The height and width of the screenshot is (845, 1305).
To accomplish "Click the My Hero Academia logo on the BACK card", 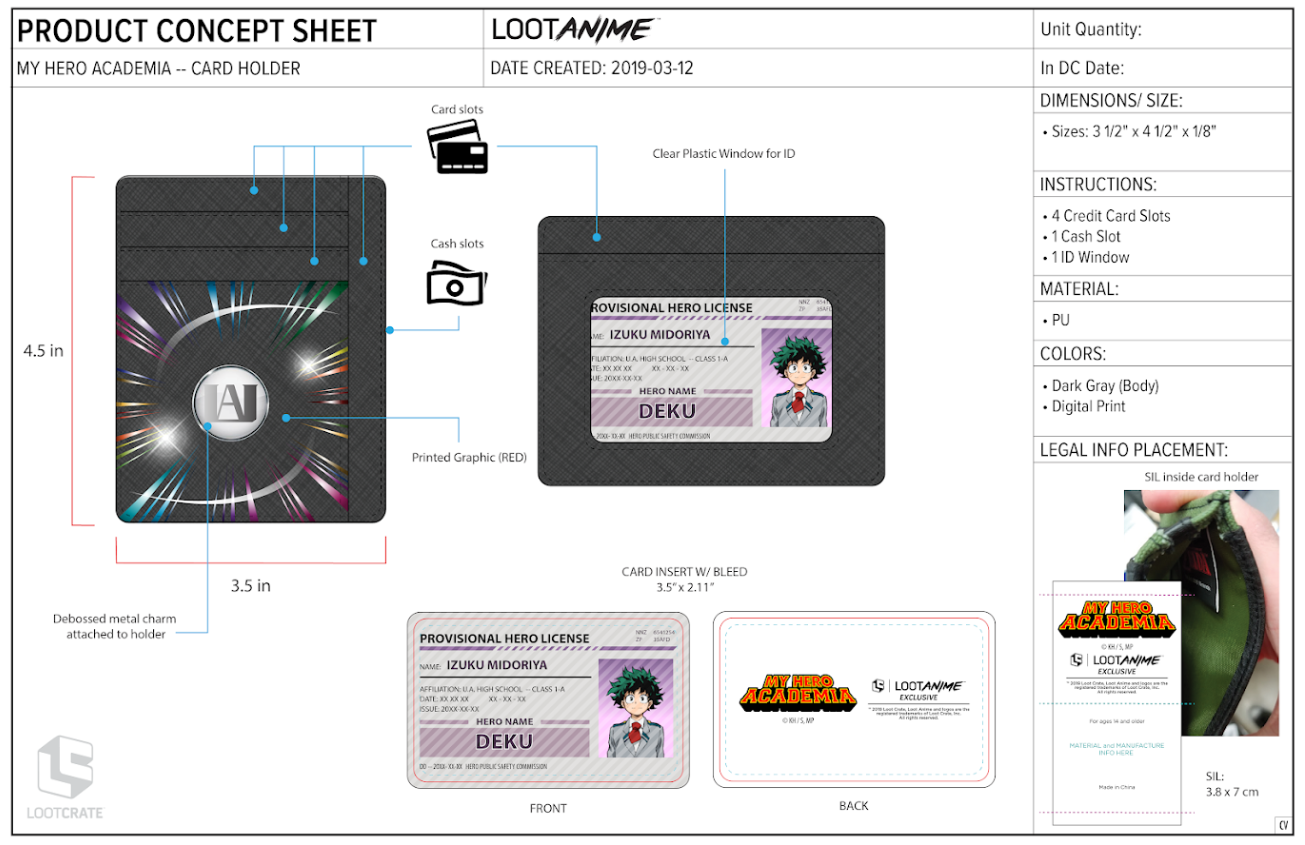I will point(799,691).
